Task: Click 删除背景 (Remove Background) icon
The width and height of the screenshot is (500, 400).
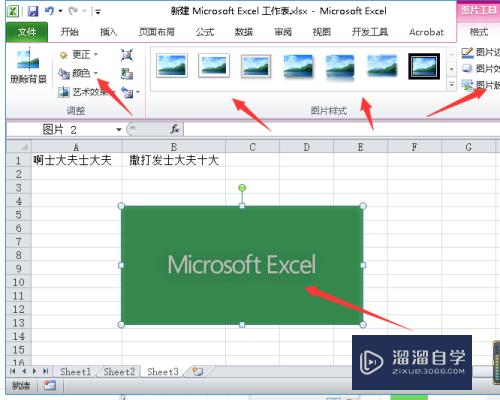Action: coord(28,66)
